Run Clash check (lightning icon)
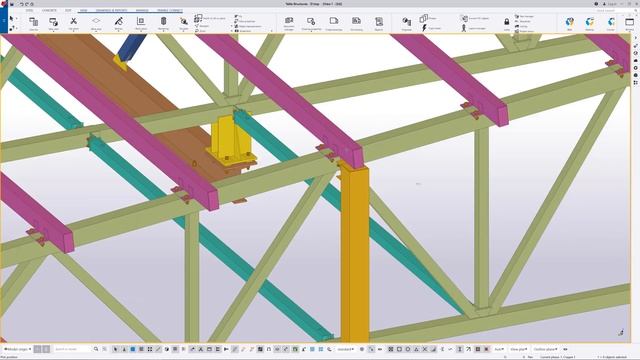Viewport: 640px width, 360px height. [431, 28]
